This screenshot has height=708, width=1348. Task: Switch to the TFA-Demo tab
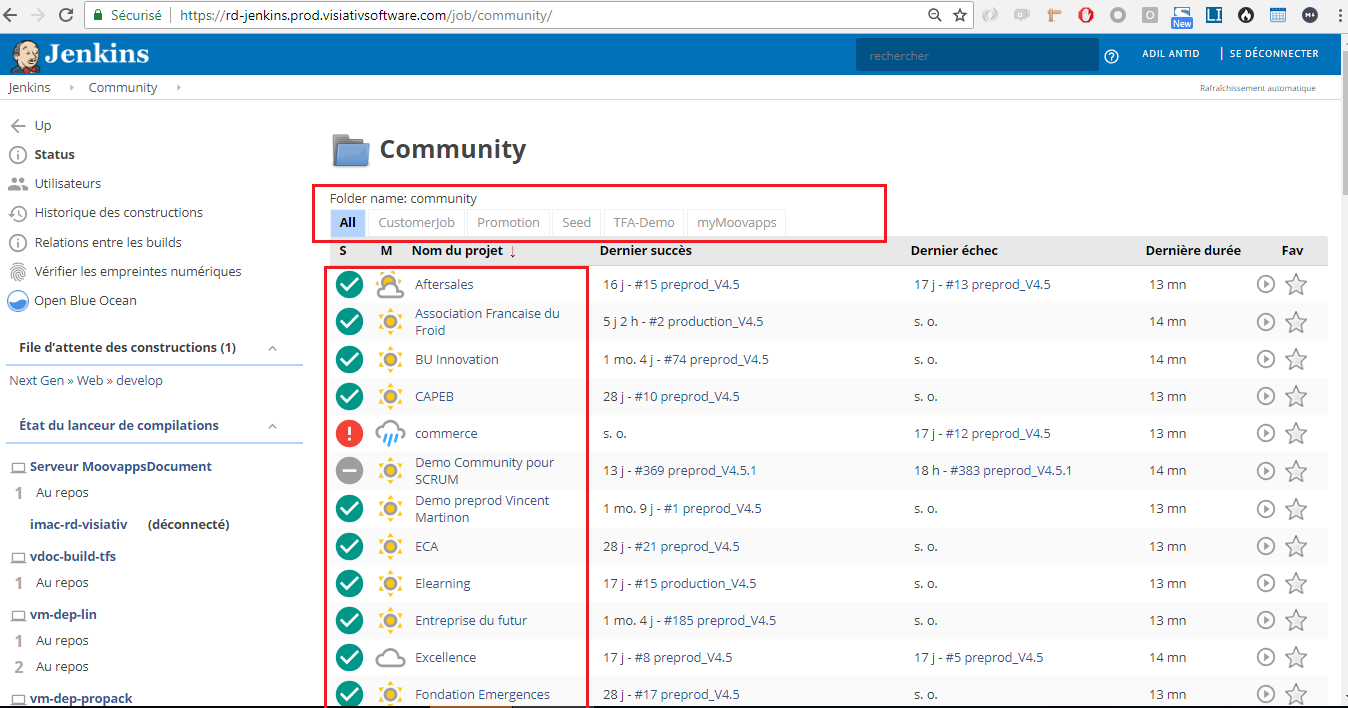(x=644, y=222)
